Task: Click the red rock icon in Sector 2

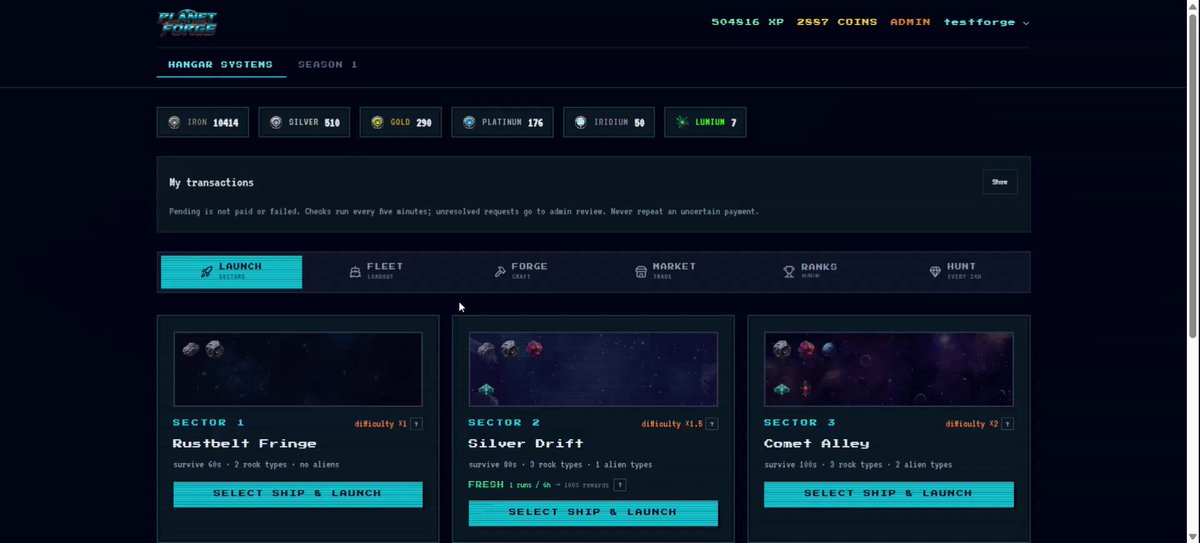Action: point(534,349)
